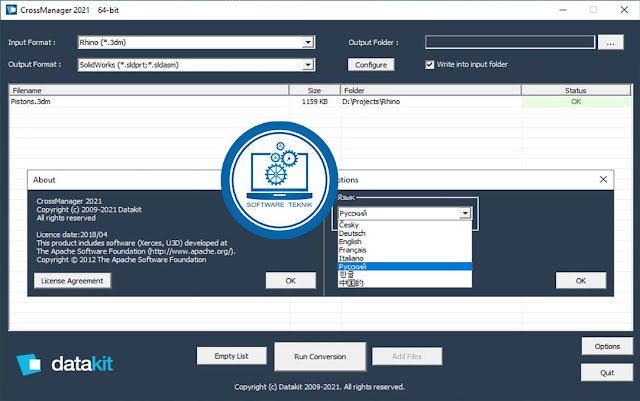
Task: Choose English from language list
Action: point(405,241)
